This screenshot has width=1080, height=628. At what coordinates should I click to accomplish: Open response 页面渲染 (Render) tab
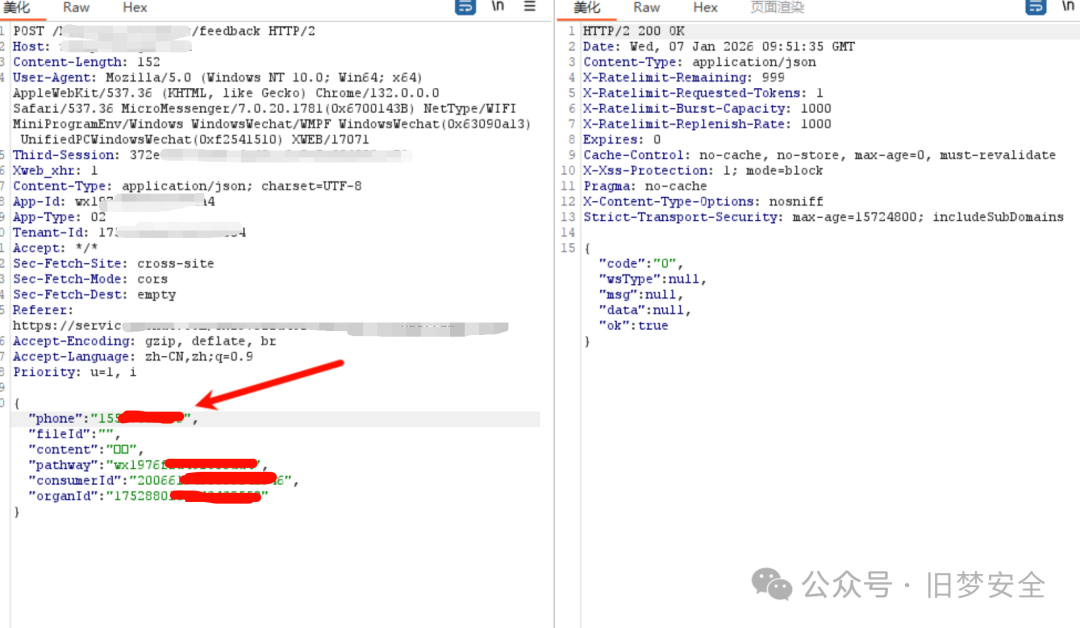click(777, 8)
